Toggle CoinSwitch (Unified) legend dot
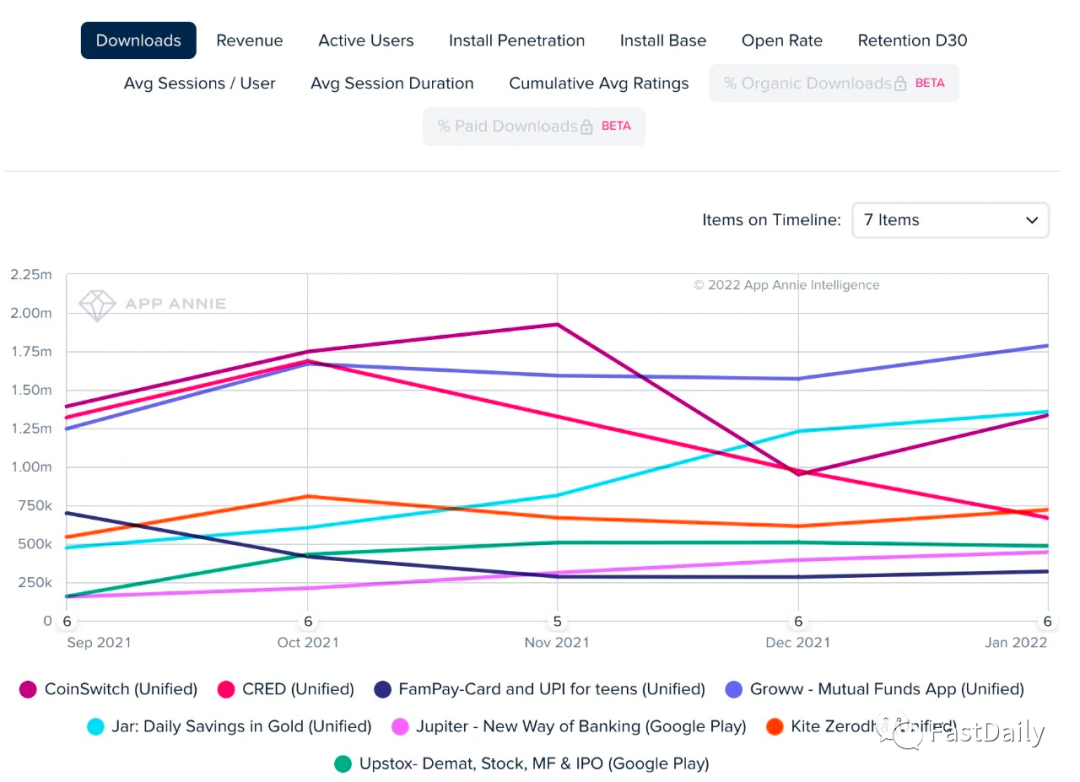Viewport: 1080px width, 782px height. pos(28,690)
